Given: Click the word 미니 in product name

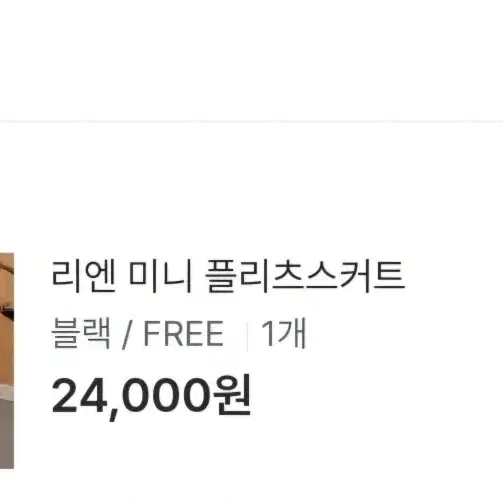Looking at the screenshot, I should (x=160, y=277).
